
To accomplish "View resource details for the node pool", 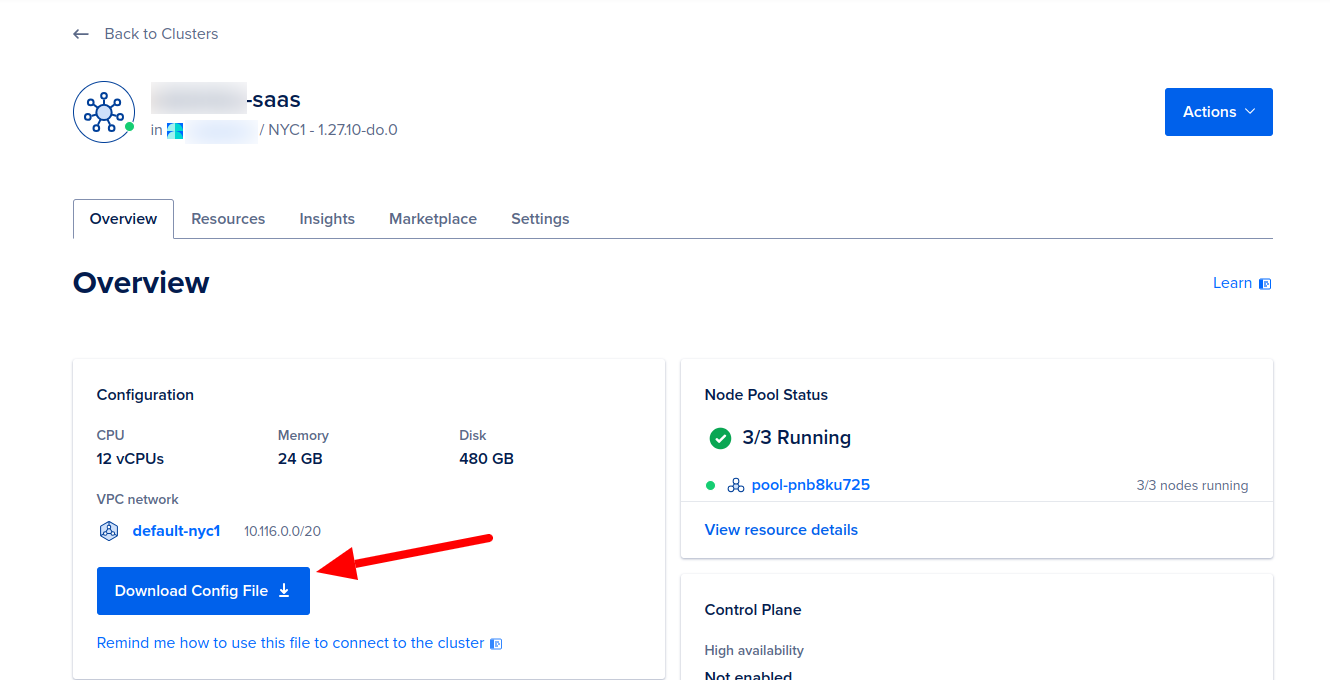I will (781, 529).
